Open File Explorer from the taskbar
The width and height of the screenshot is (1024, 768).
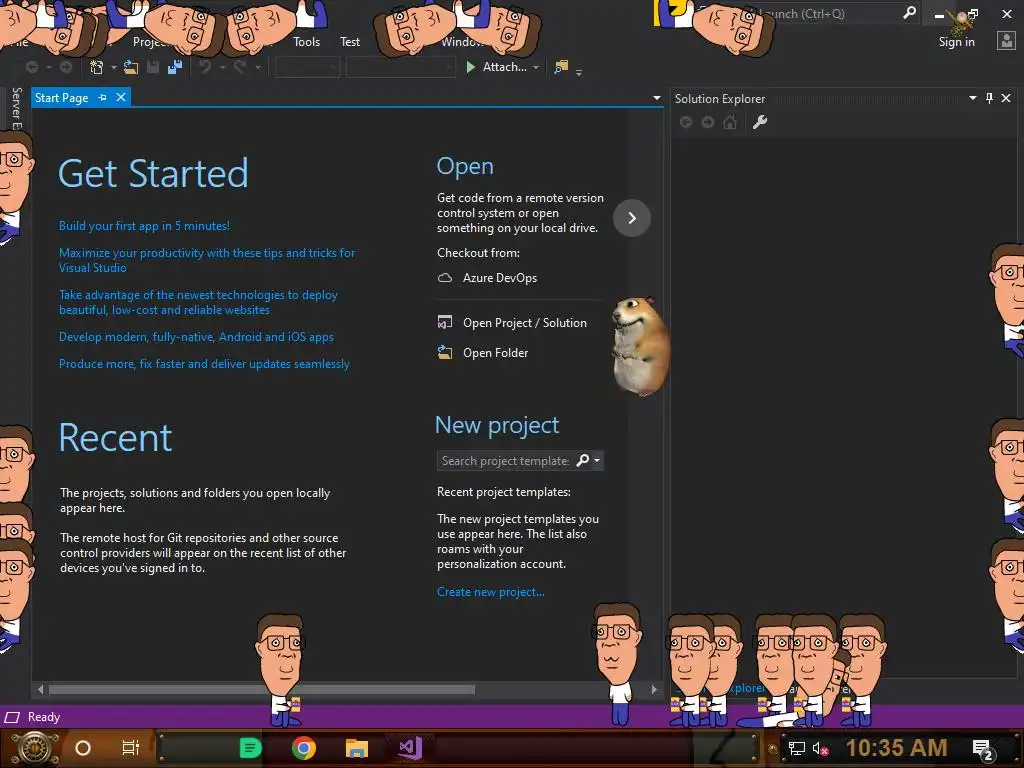click(357, 748)
